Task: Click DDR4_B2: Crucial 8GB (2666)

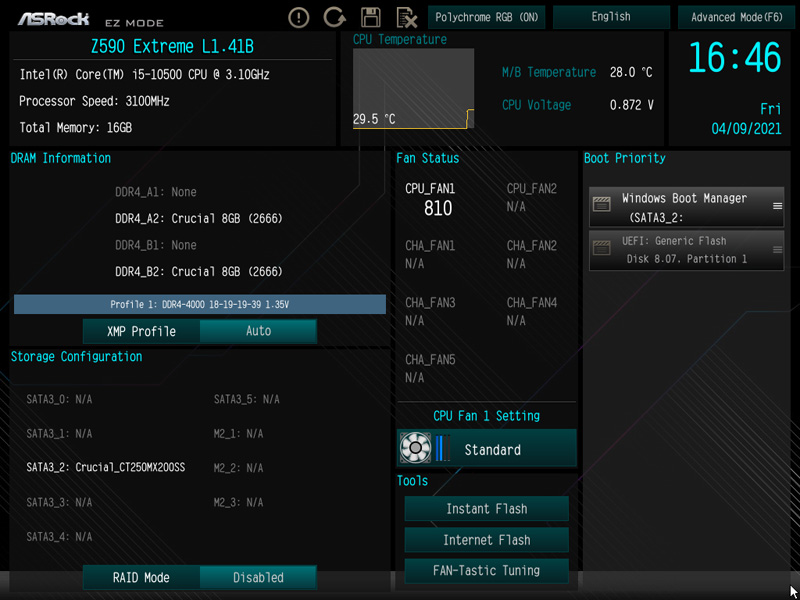Action: [x=199, y=271]
